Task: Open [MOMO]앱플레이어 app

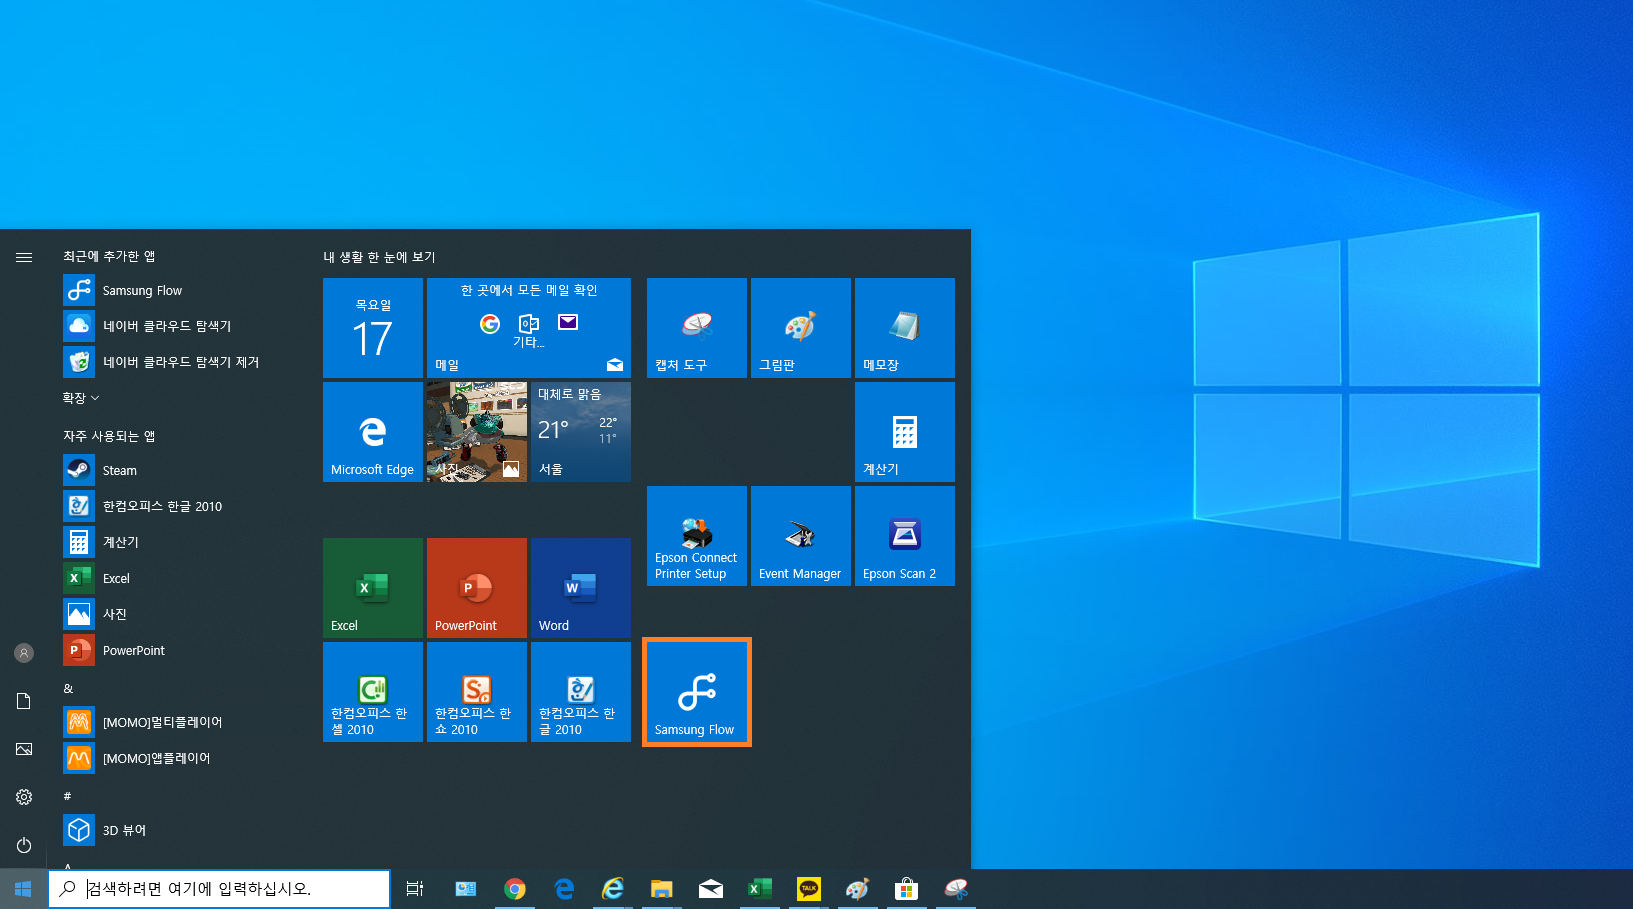Action: 180,758
